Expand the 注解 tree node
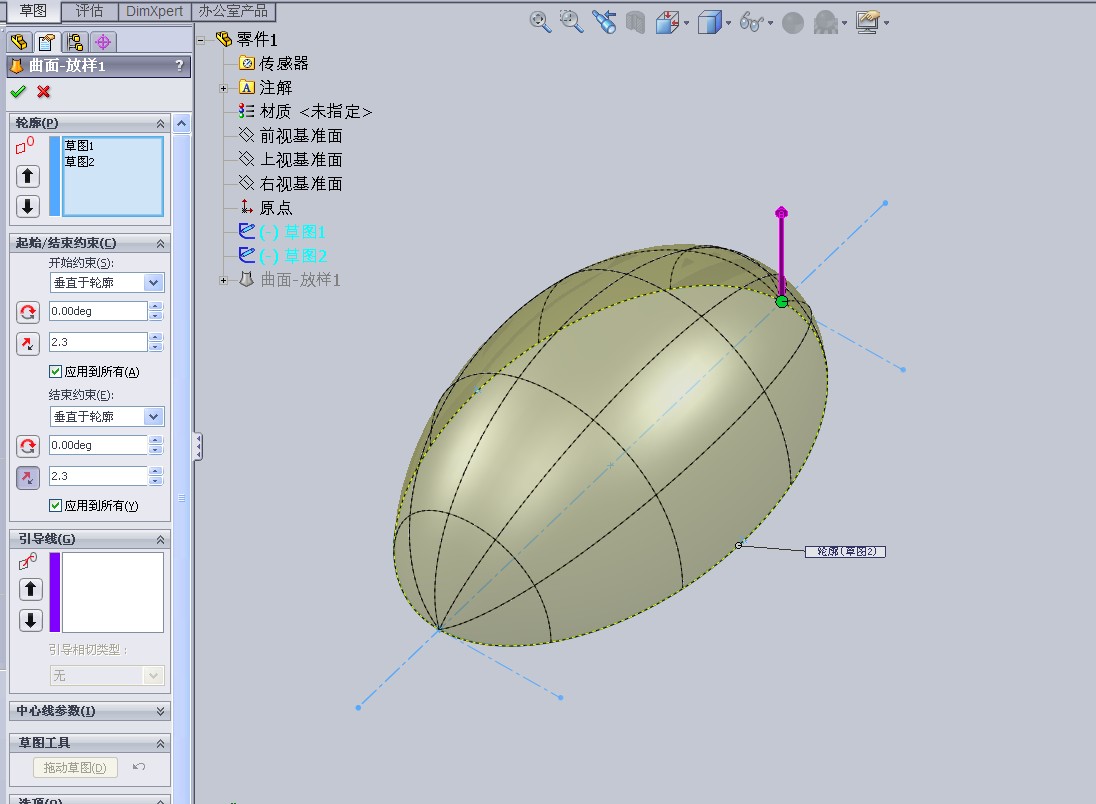The height and width of the screenshot is (804, 1096). coord(223,88)
